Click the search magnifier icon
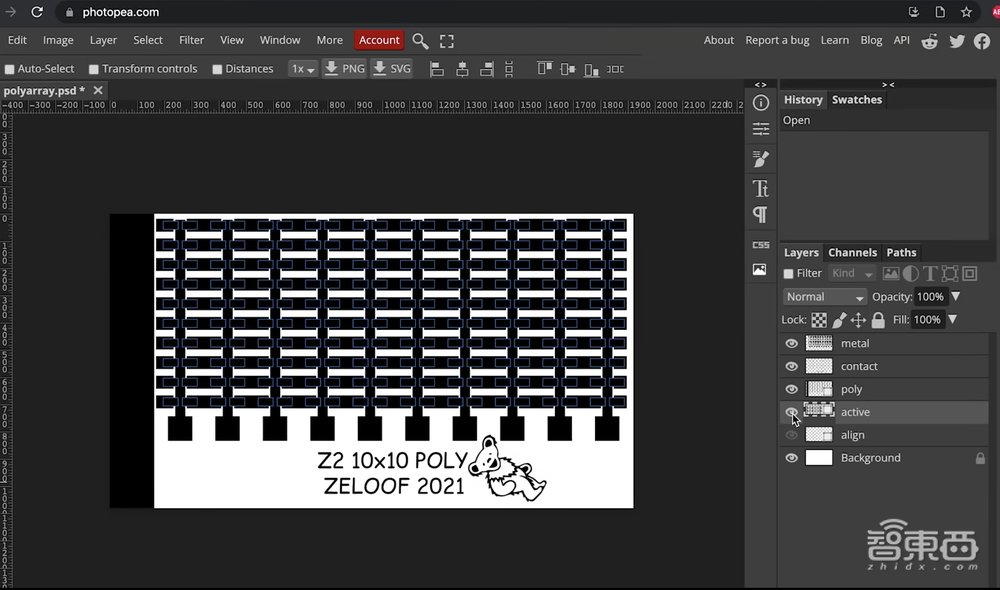 point(420,41)
